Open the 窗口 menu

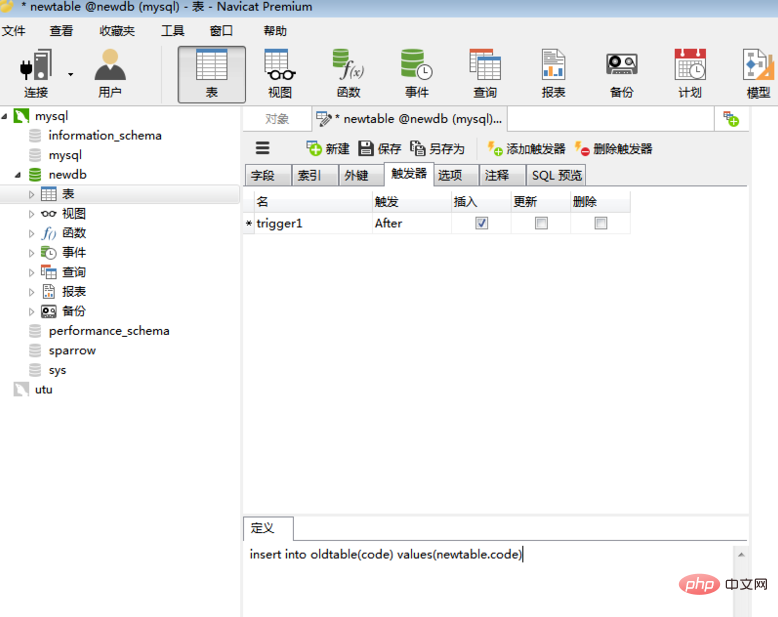(221, 31)
